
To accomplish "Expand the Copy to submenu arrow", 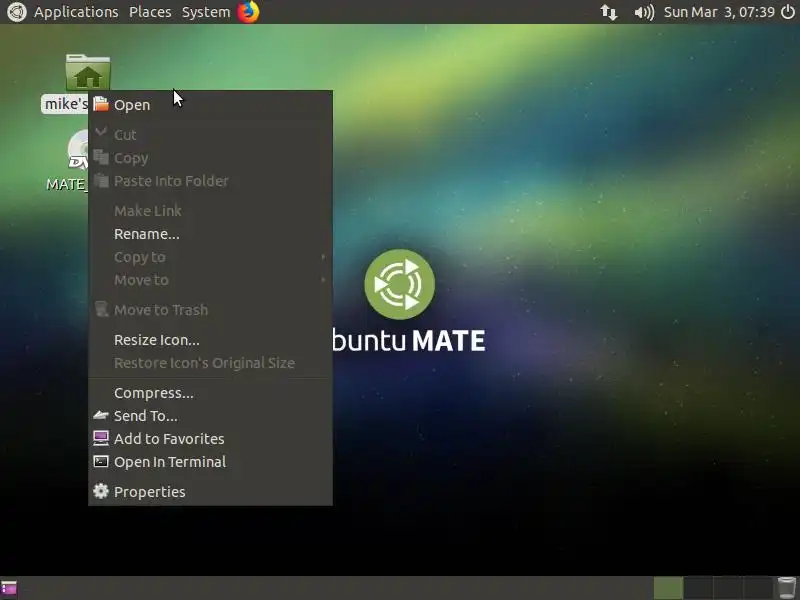I will (323, 257).
